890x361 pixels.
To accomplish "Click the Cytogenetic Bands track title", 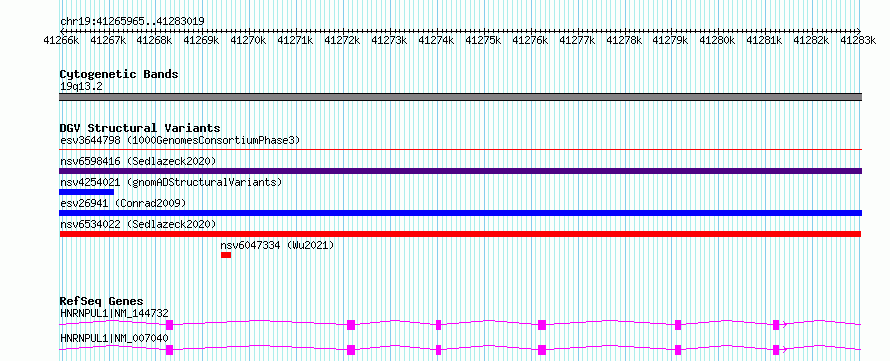I will 119,74.
